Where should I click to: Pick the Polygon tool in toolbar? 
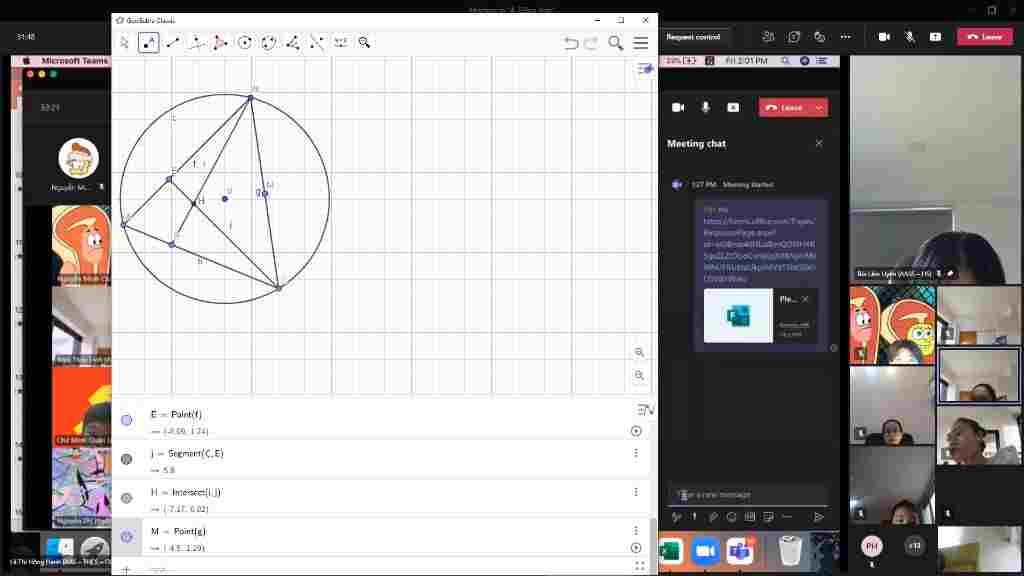click(x=220, y=42)
